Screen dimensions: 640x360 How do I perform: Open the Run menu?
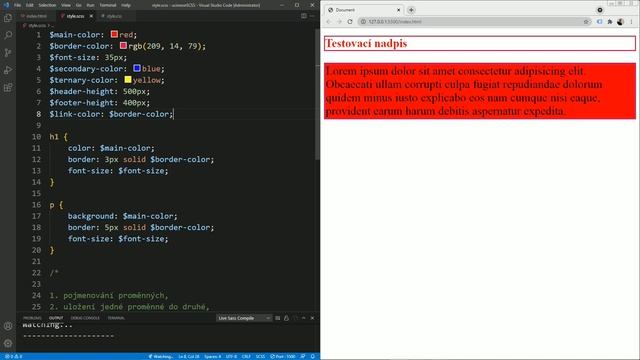(x=90, y=5)
